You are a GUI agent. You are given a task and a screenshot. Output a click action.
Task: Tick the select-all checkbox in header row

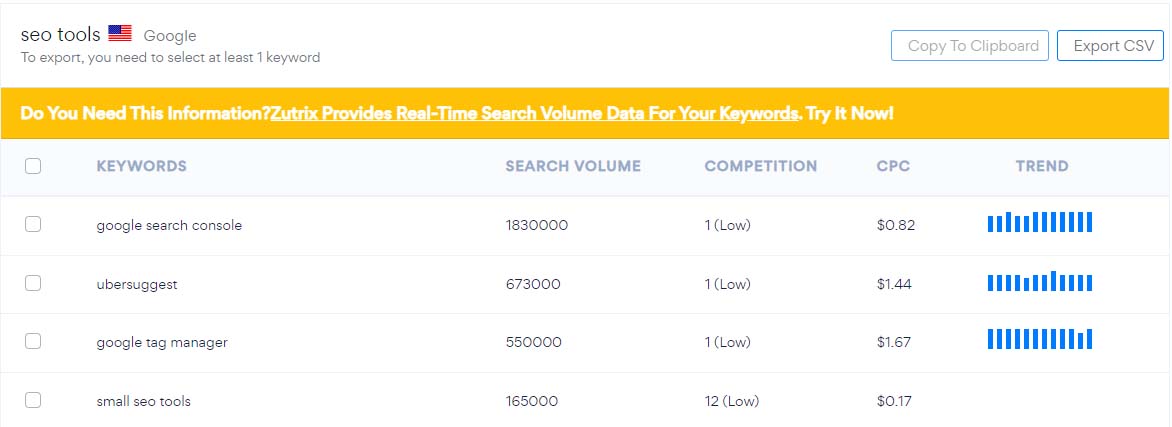coord(33,166)
